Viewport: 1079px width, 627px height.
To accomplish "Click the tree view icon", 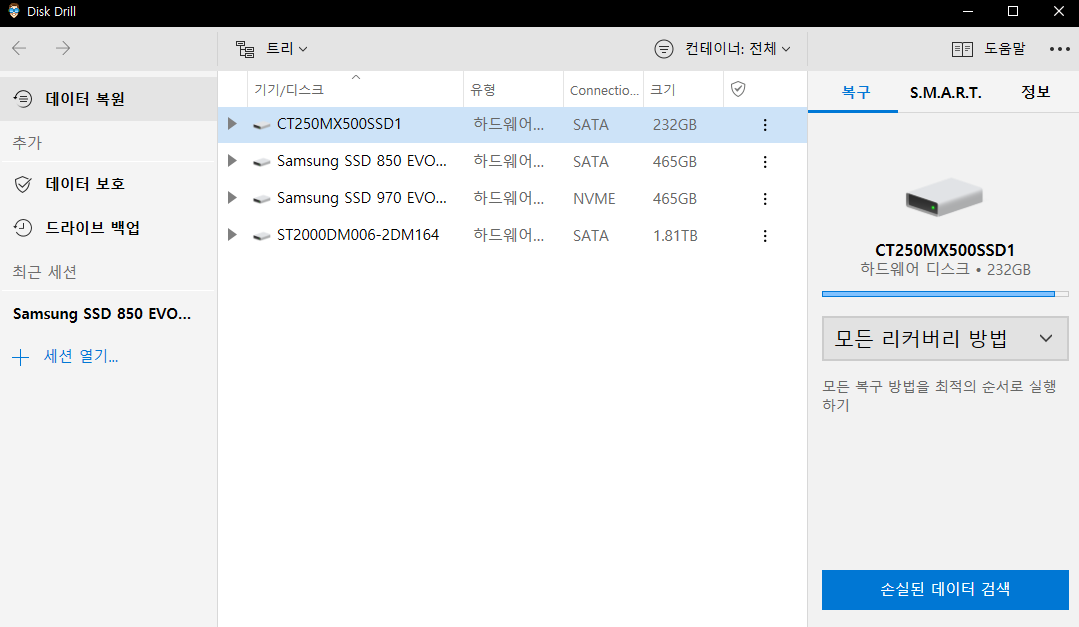I will (x=245, y=49).
